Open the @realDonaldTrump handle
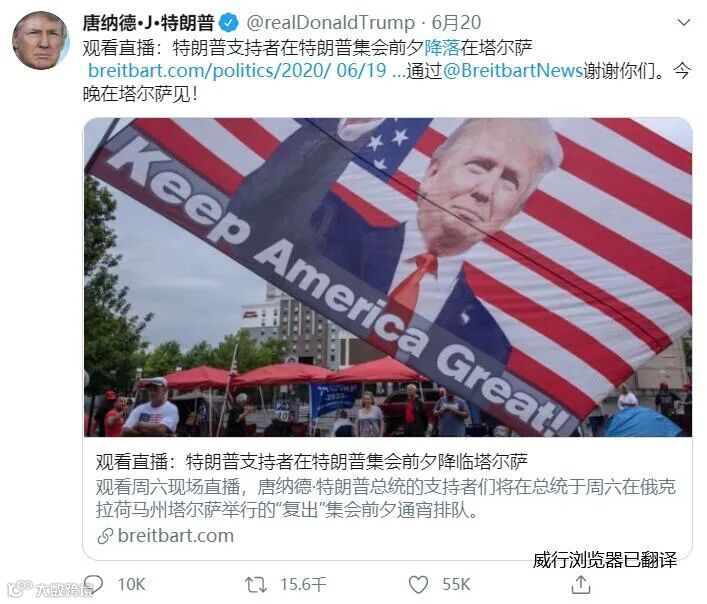This screenshot has width=707, height=604. pyautogui.click(x=331, y=23)
